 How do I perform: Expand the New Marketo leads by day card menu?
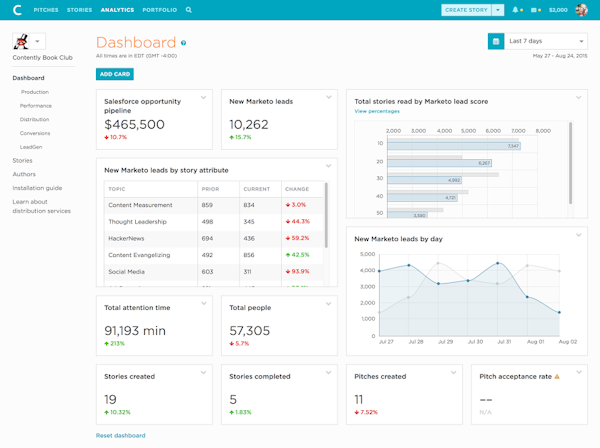coord(578,235)
